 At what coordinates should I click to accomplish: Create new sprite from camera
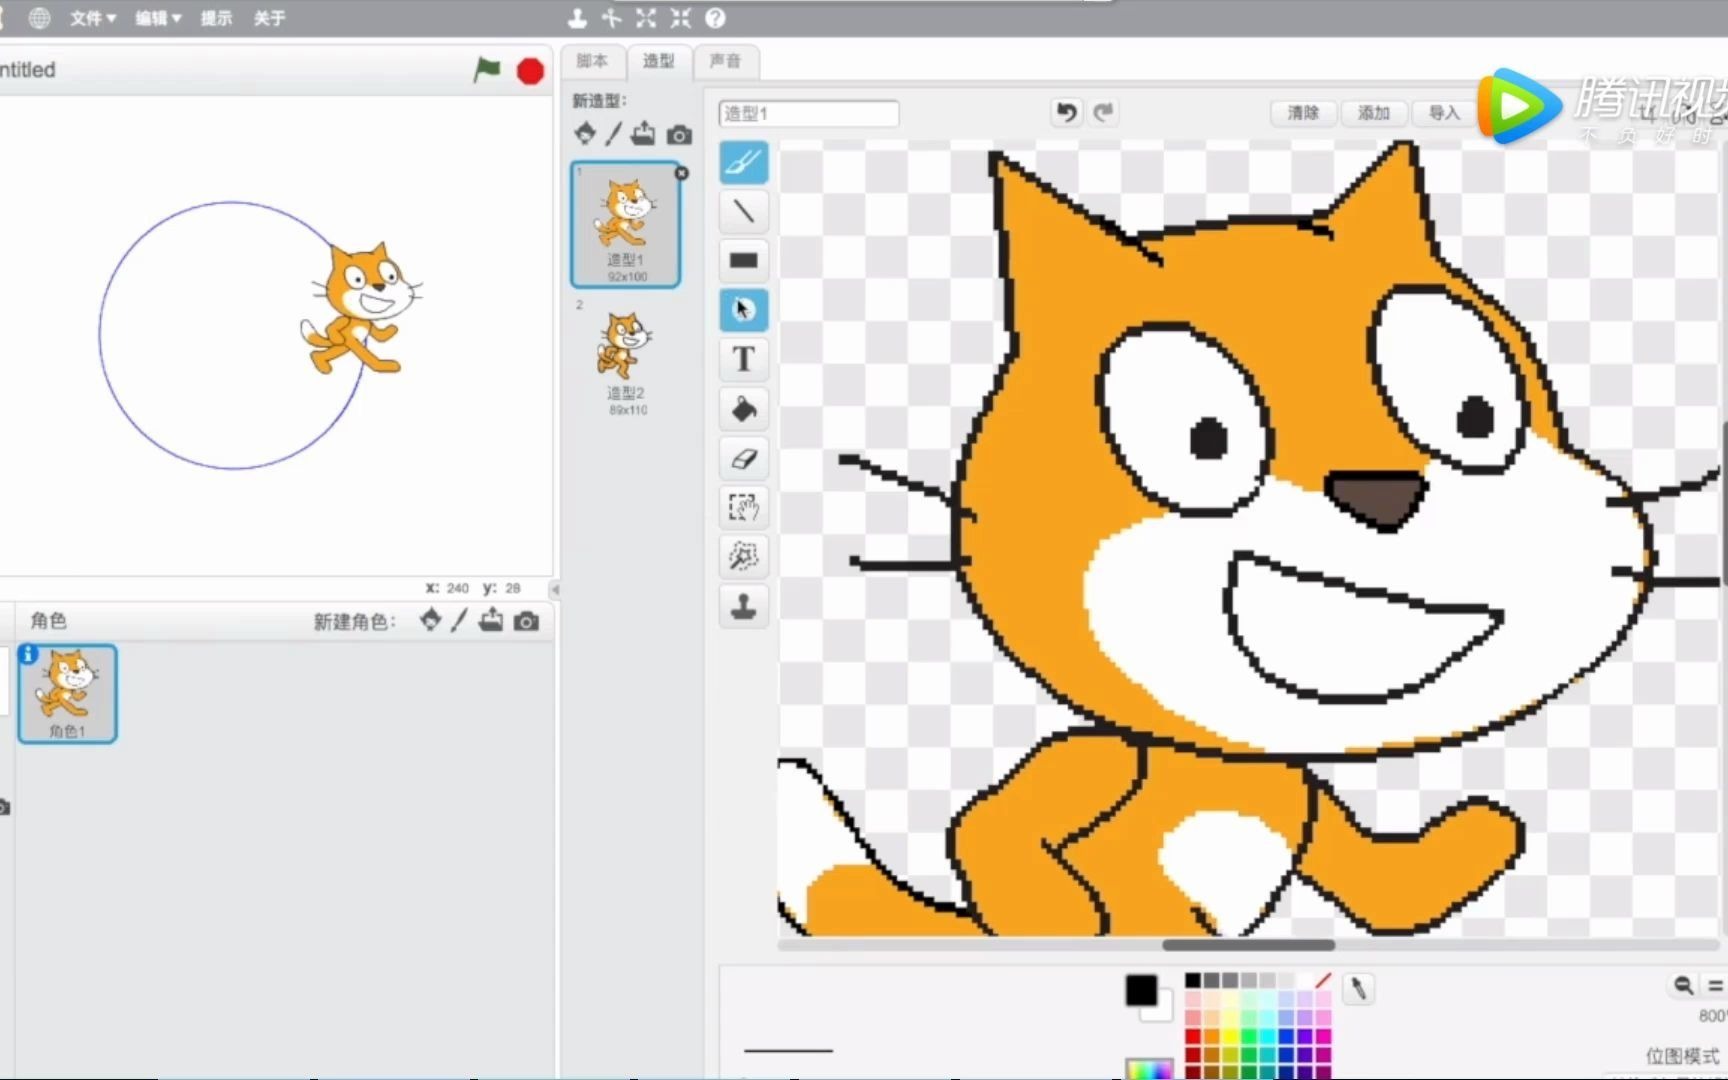click(x=526, y=621)
